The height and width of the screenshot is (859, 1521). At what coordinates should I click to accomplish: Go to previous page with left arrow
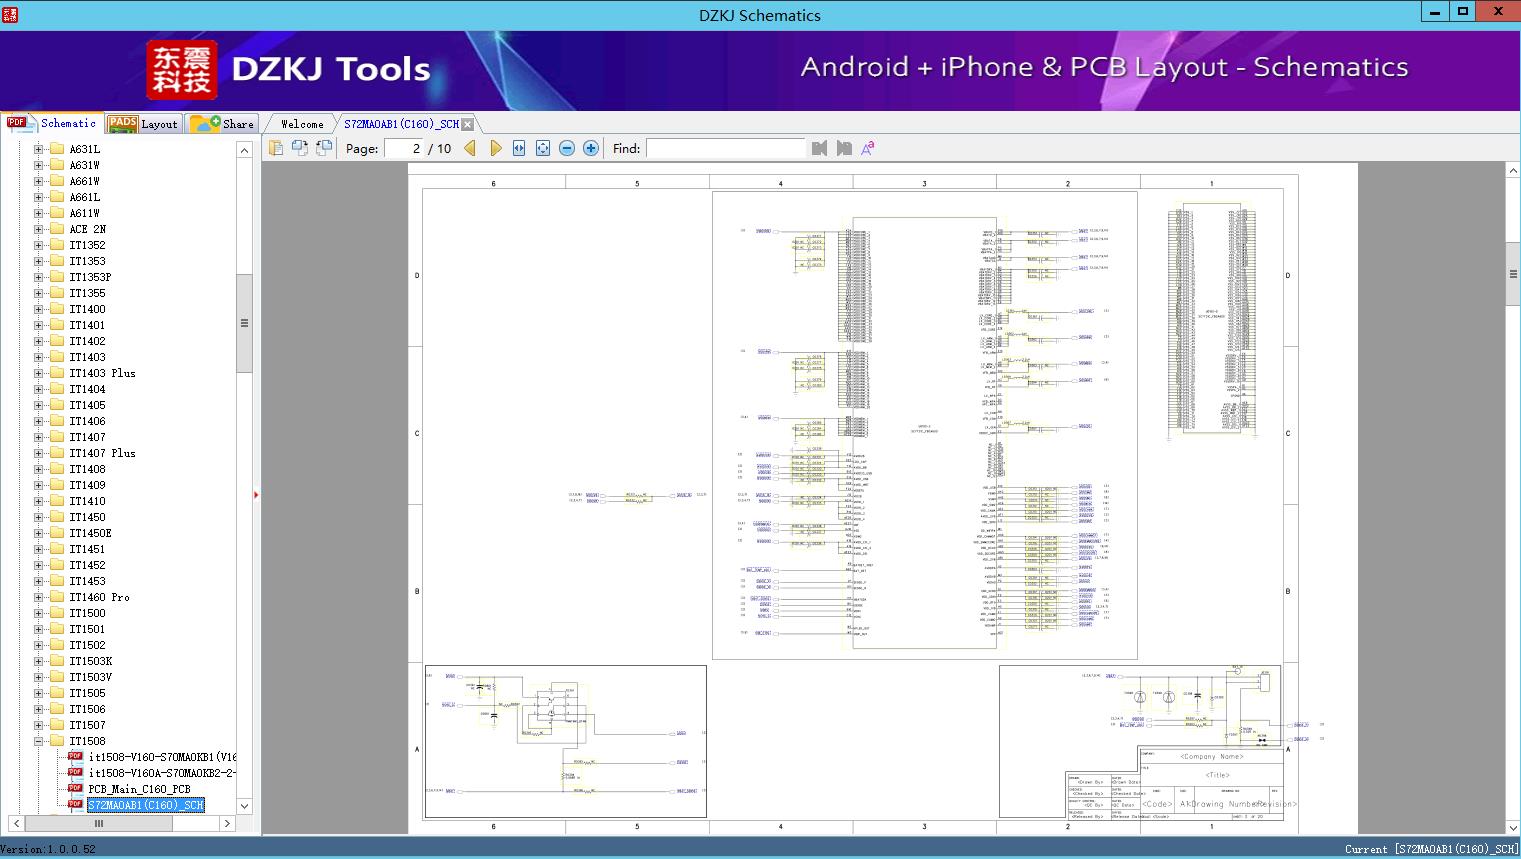pyautogui.click(x=470, y=148)
